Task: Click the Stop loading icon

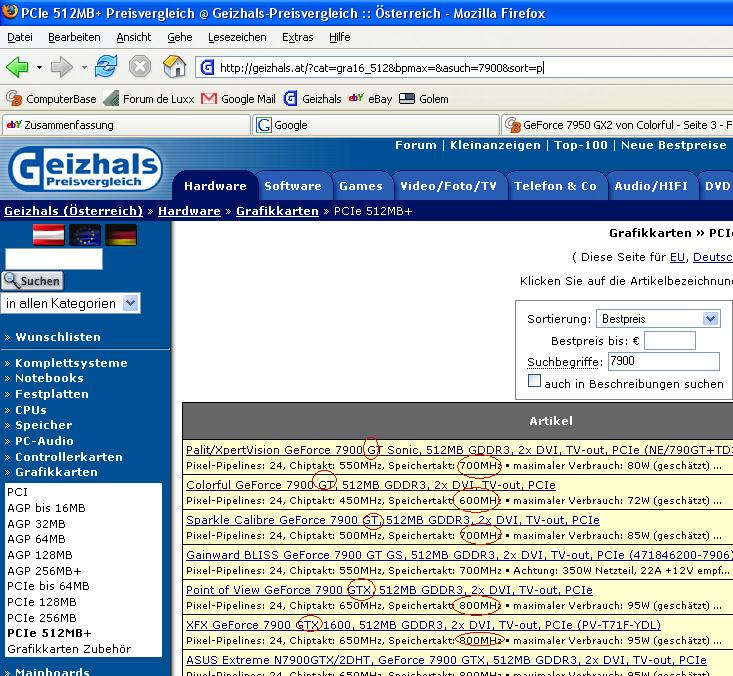Action: [140, 66]
